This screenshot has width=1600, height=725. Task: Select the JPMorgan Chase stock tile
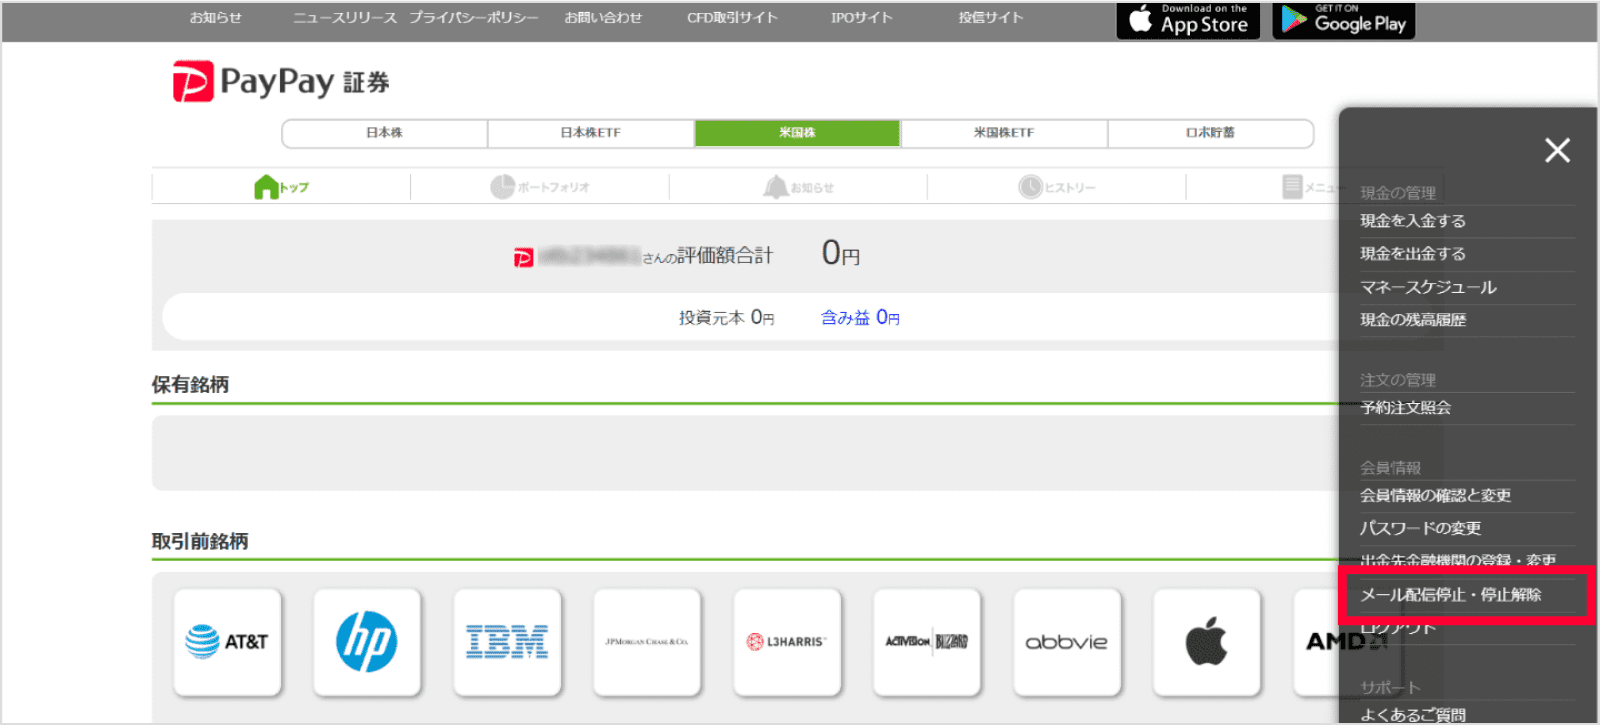pos(647,642)
